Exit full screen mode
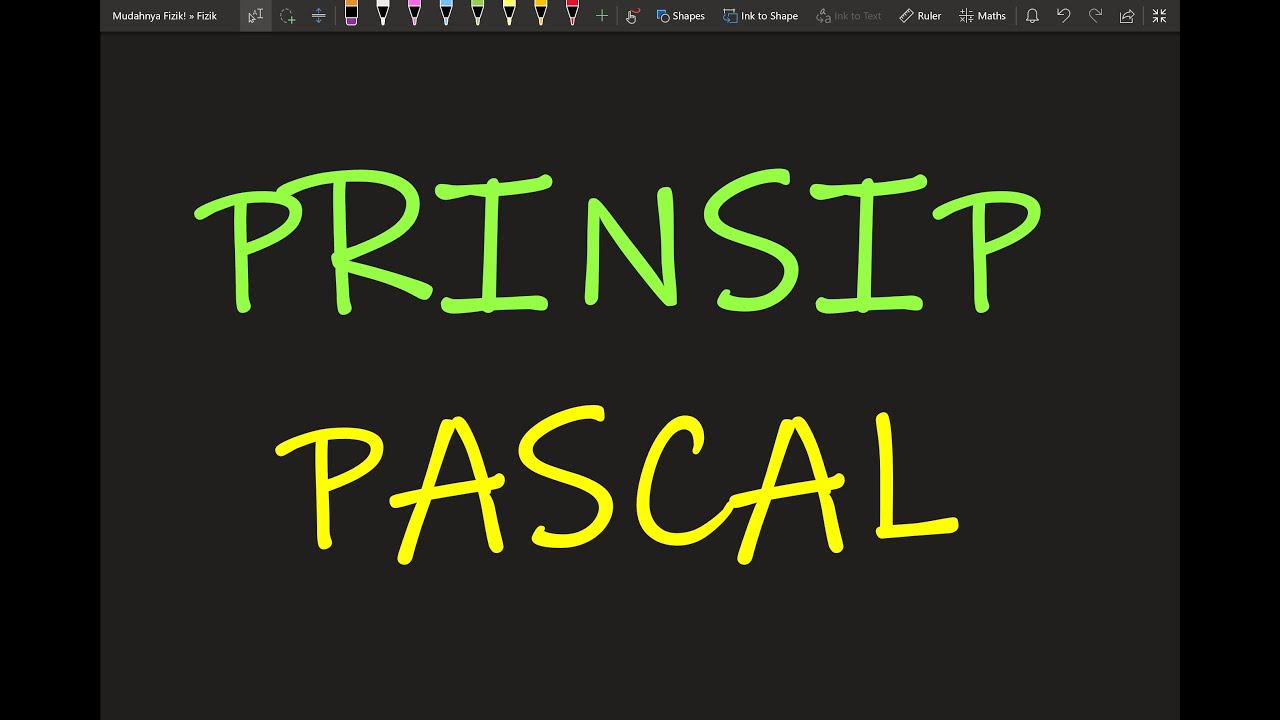The width and height of the screenshot is (1280, 720). 1159,15
